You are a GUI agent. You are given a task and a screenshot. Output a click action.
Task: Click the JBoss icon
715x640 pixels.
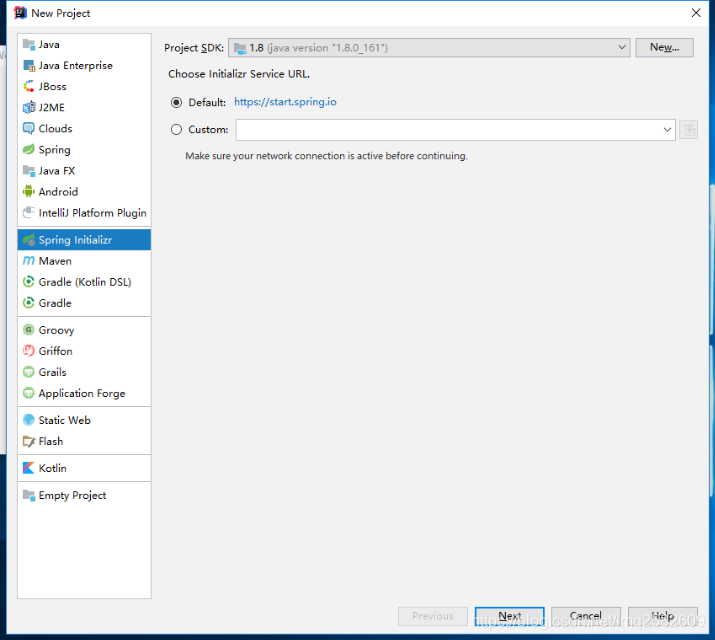coord(29,87)
